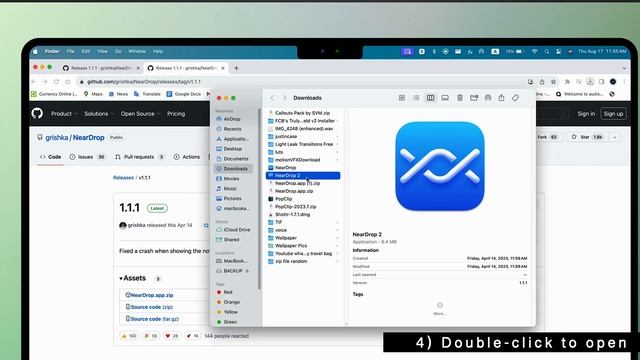Open Control Center in menu bar
Image resolution: width=640 pixels, height=360 pixels.
(558, 51)
